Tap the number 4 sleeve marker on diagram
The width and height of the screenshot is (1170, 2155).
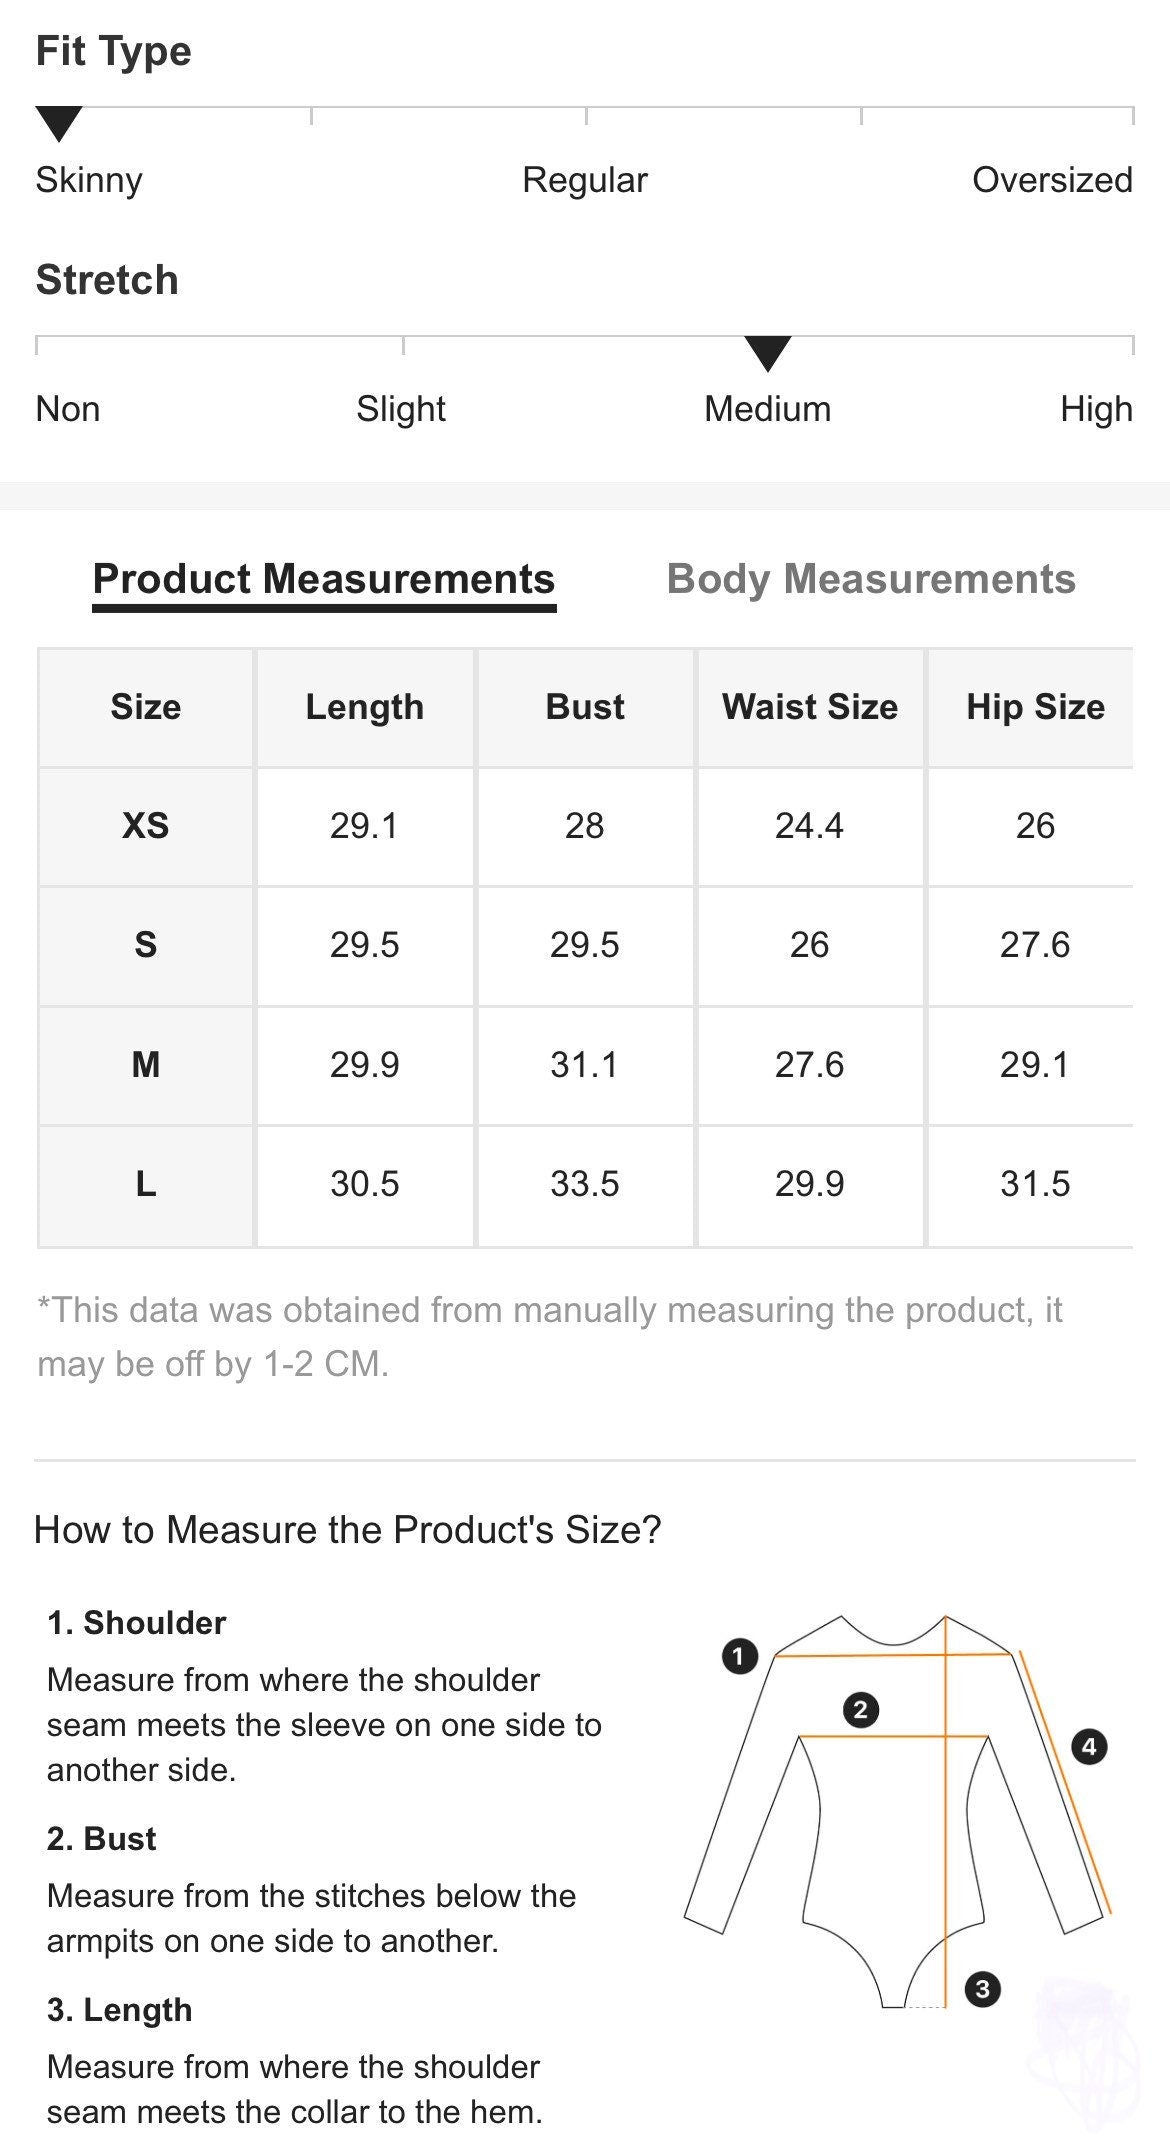[x=1089, y=1747]
